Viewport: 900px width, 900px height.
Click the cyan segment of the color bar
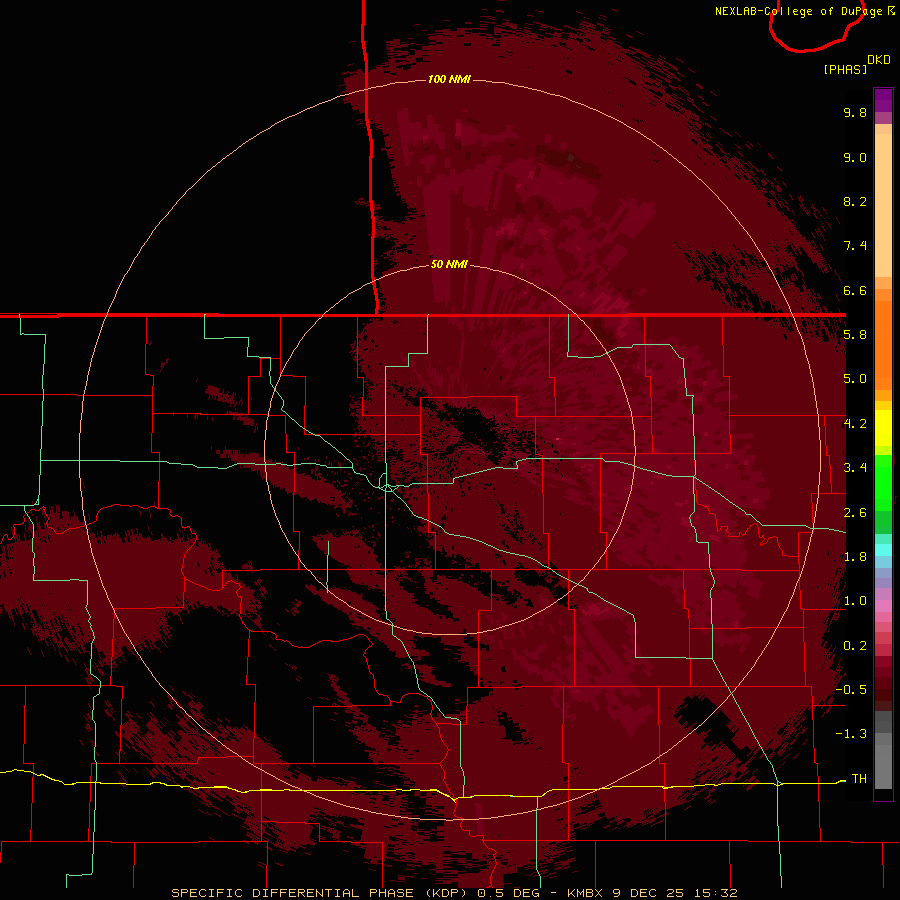click(883, 550)
